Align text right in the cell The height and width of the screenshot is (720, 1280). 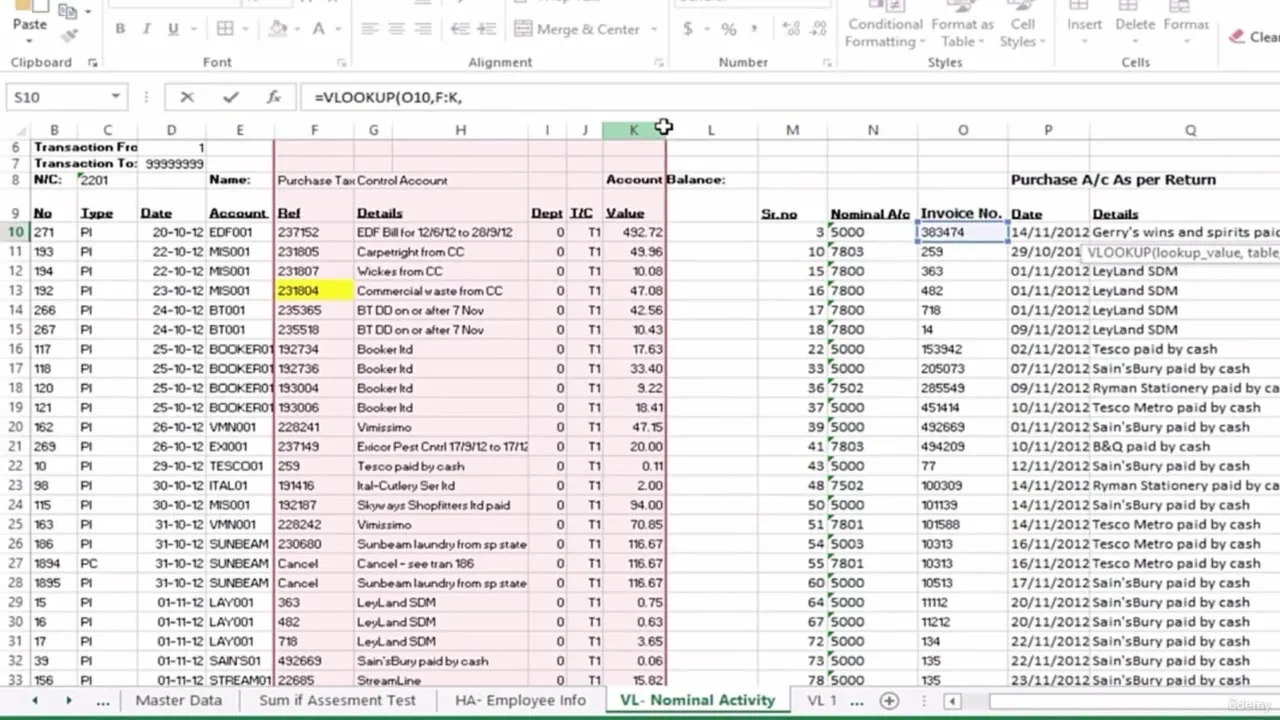click(x=424, y=29)
